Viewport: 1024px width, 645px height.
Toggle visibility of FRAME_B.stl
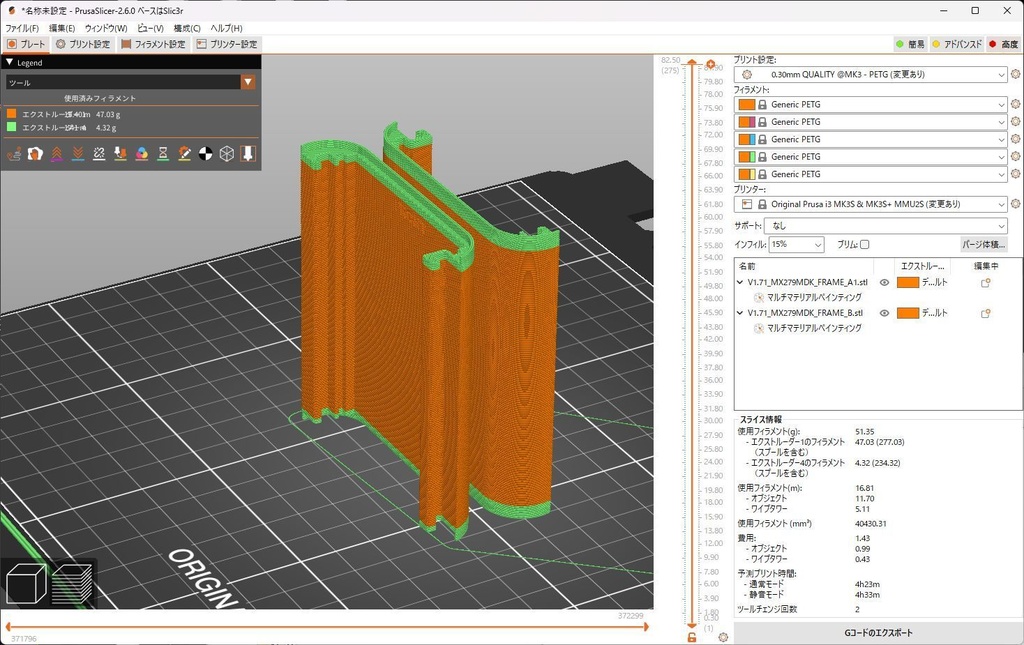(x=884, y=313)
